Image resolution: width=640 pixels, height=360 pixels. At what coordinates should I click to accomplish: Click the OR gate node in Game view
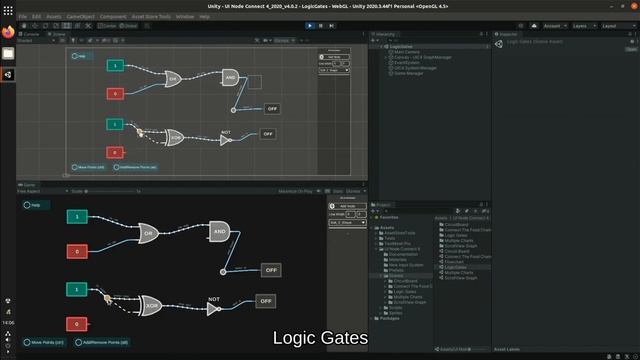(148, 233)
